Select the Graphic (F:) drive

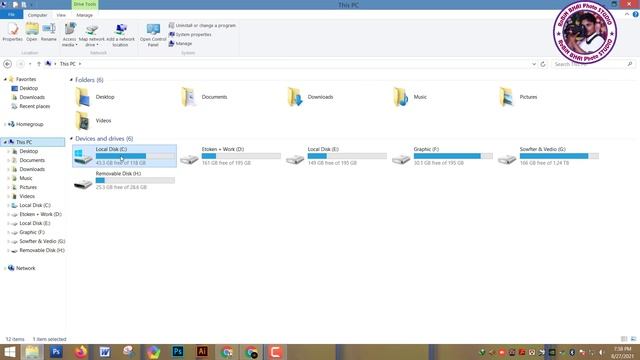coord(442,156)
